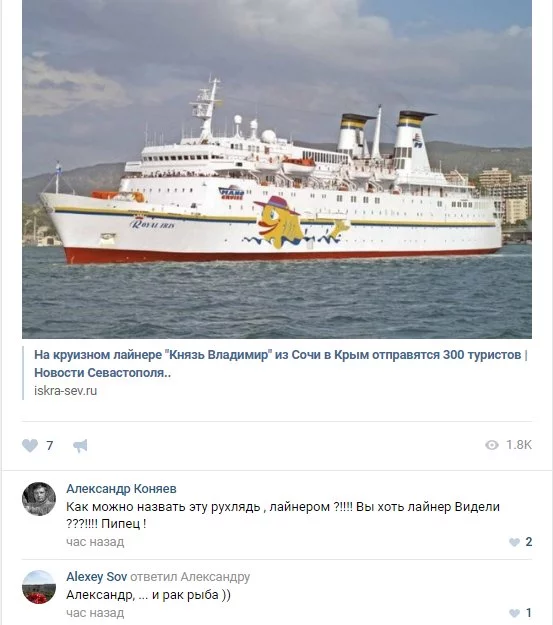This screenshot has height=625, width=553.
Task: Select the comment text "и рак рыба ))"
Action: 191,595
